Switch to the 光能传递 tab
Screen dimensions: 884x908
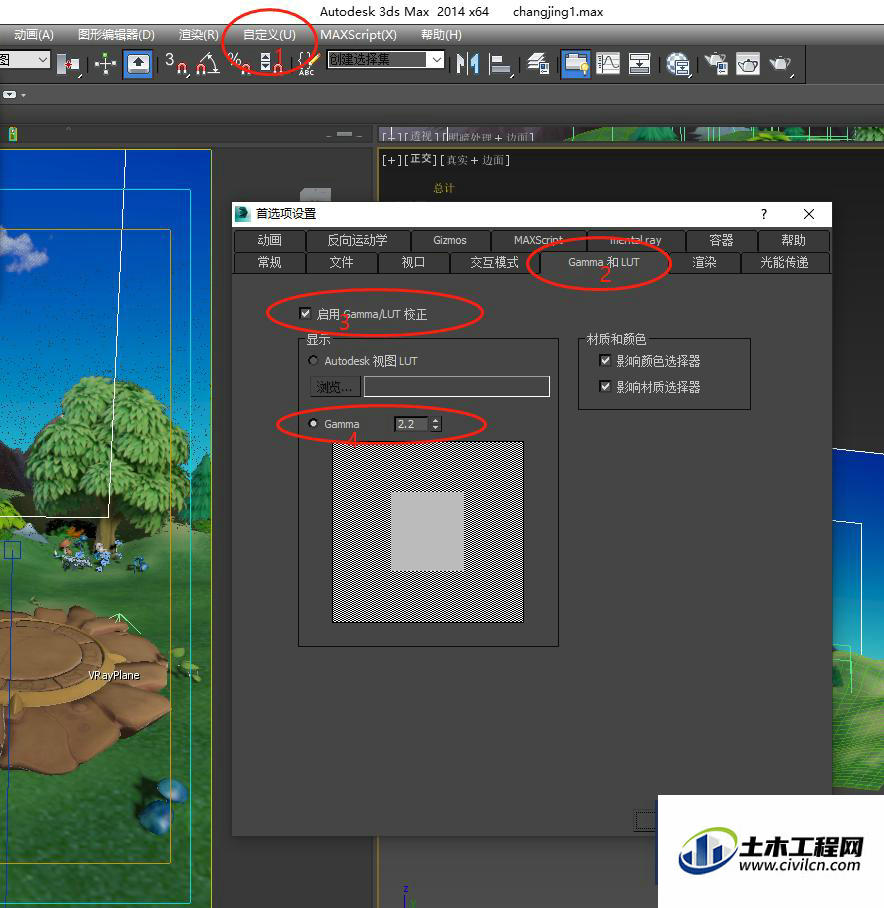click(x=784, y=262)
